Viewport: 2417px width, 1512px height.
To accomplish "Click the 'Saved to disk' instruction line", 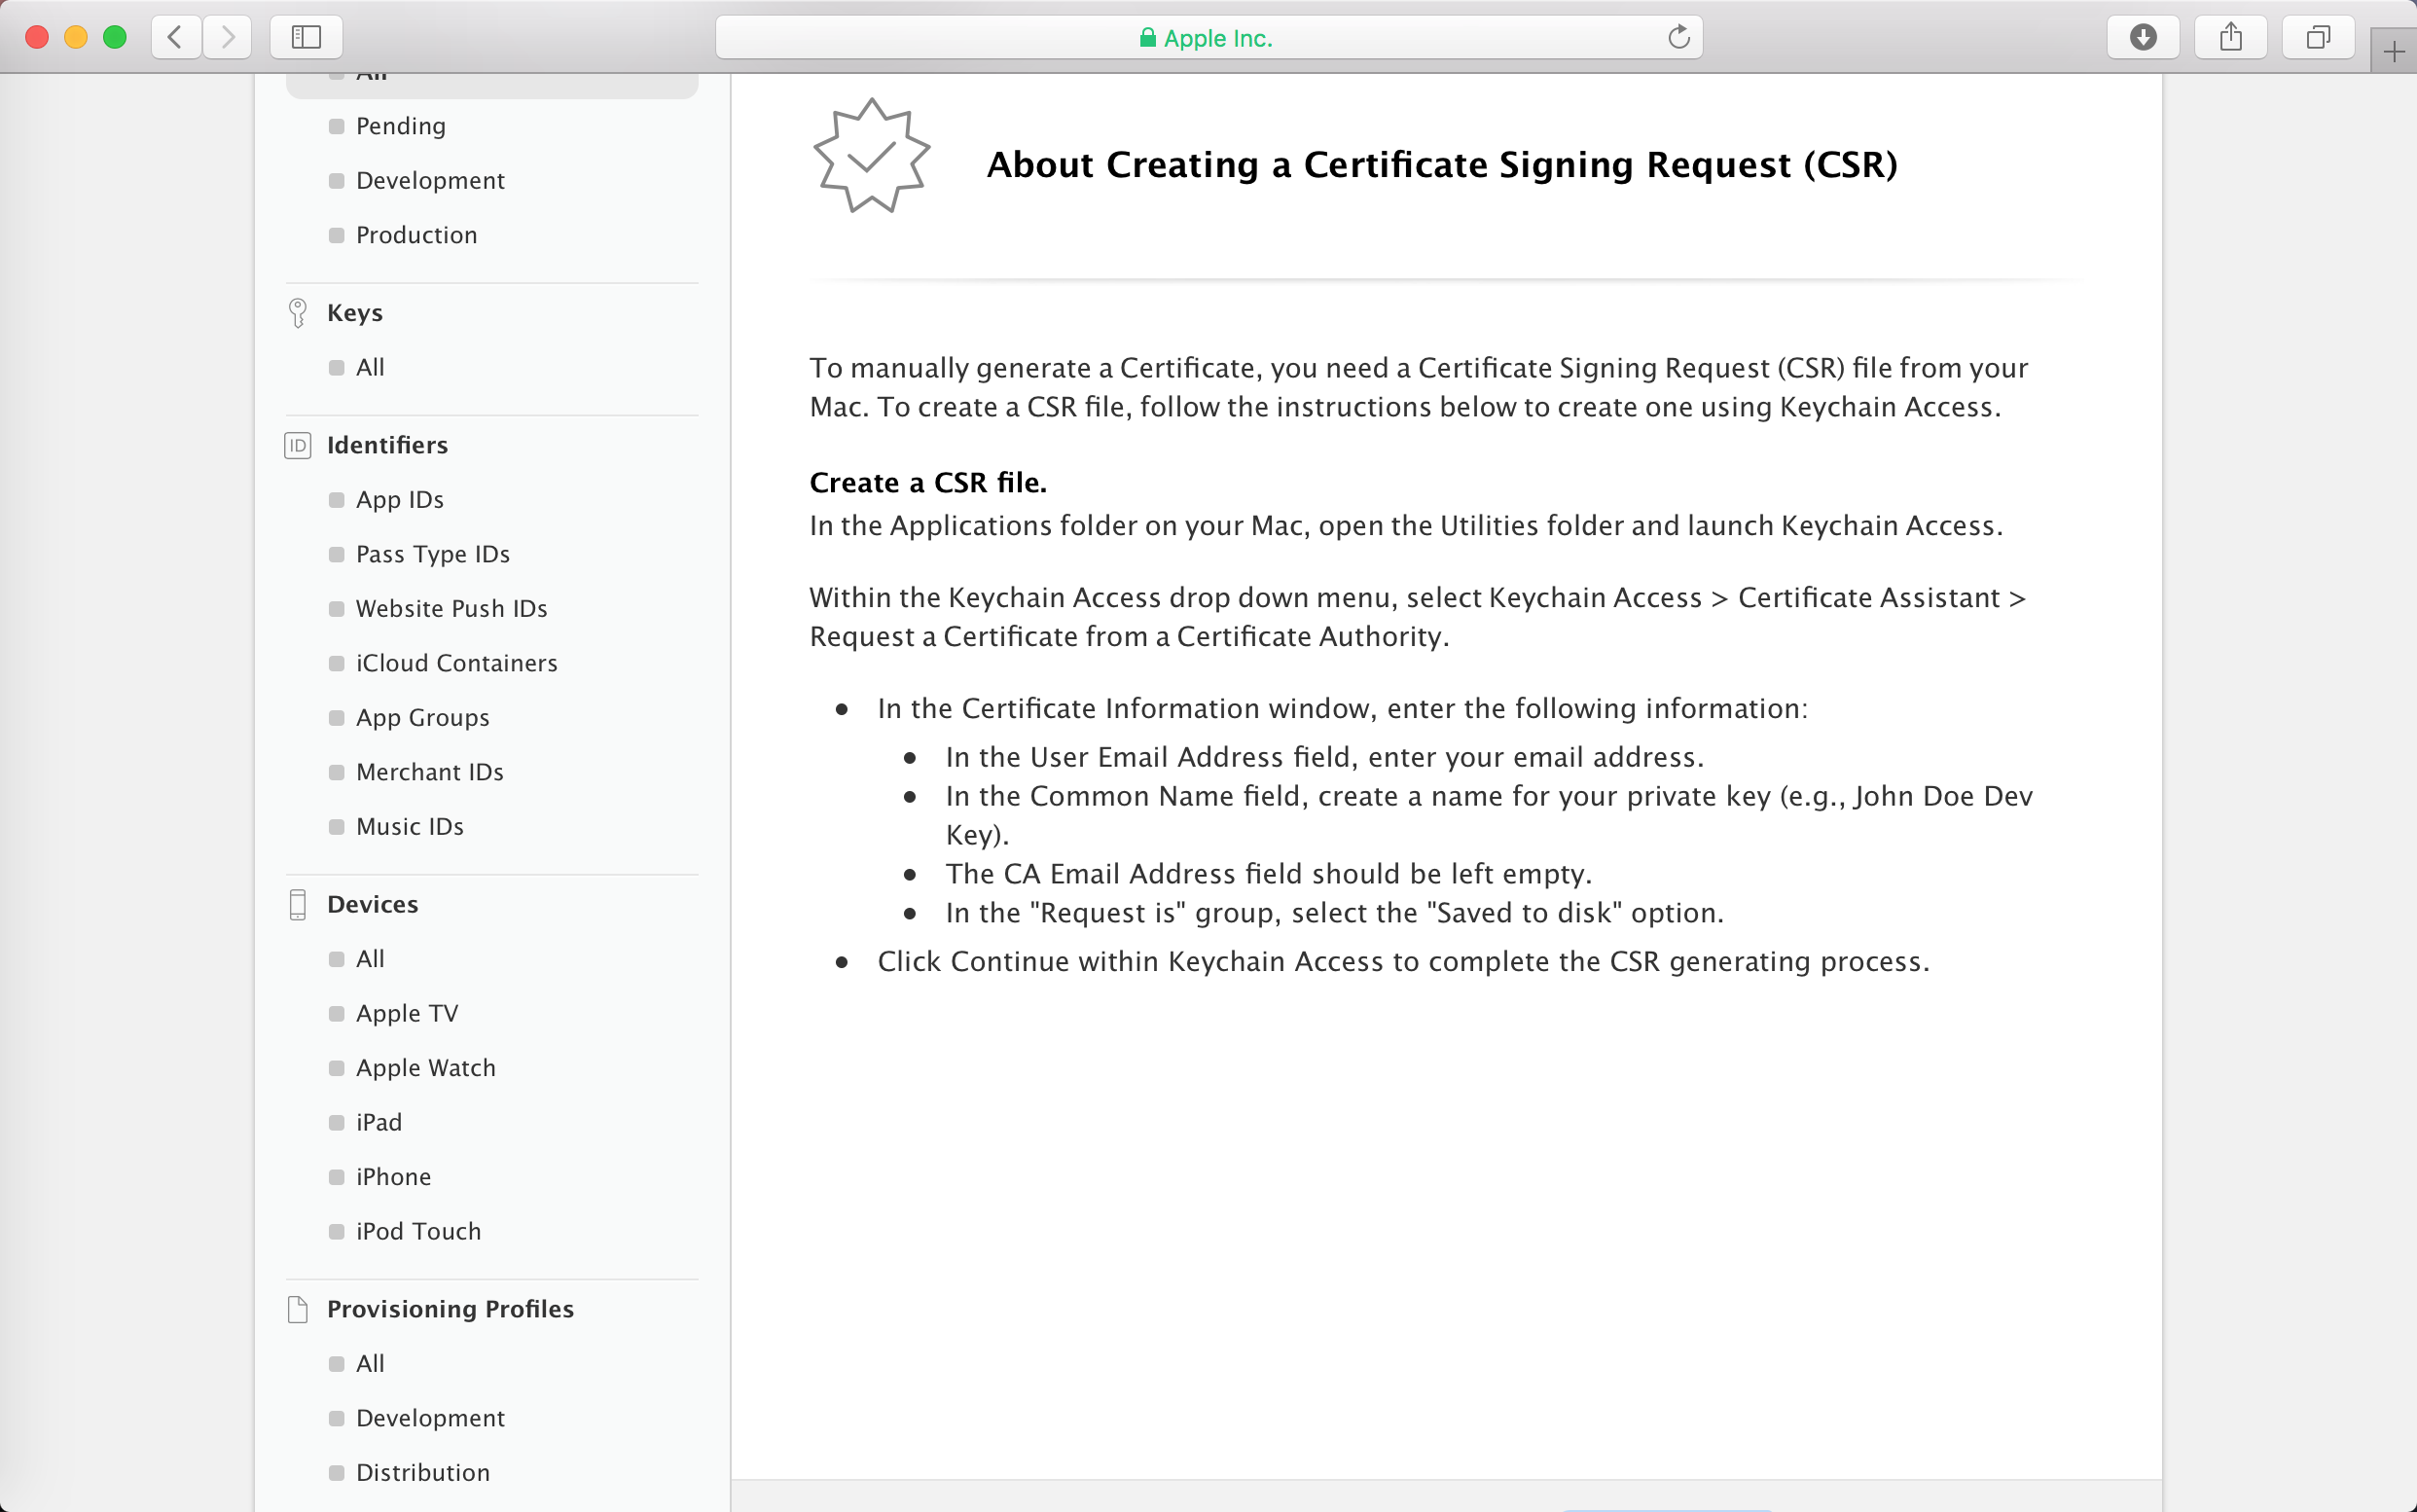I will 1335,913.
